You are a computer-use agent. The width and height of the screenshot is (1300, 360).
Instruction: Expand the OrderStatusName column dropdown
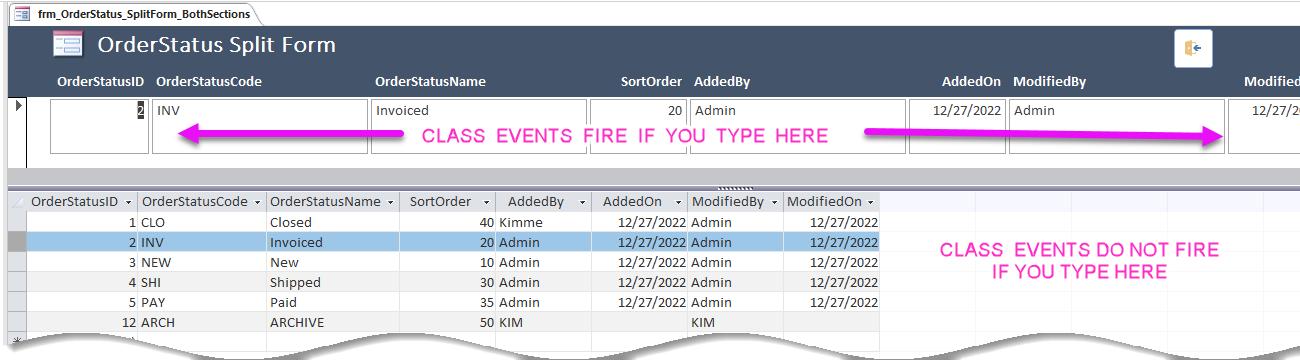(x=389, y=202)
